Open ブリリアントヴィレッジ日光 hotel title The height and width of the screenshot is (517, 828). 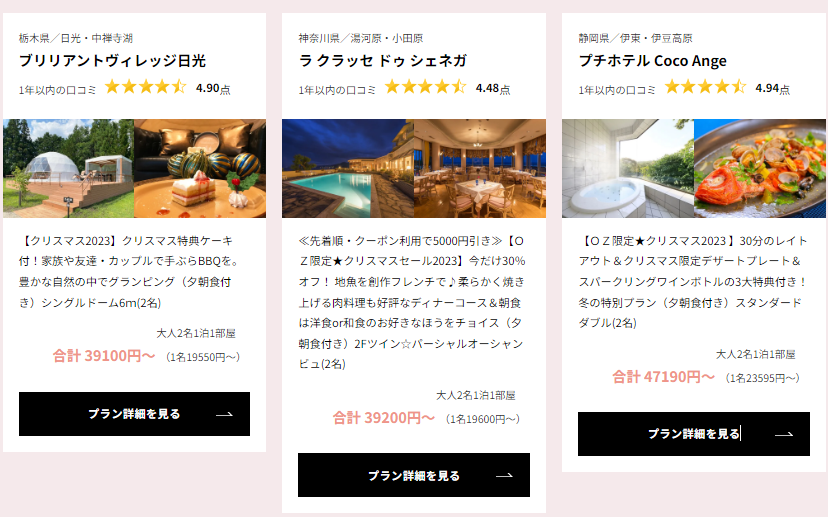[x=112, y=61]
